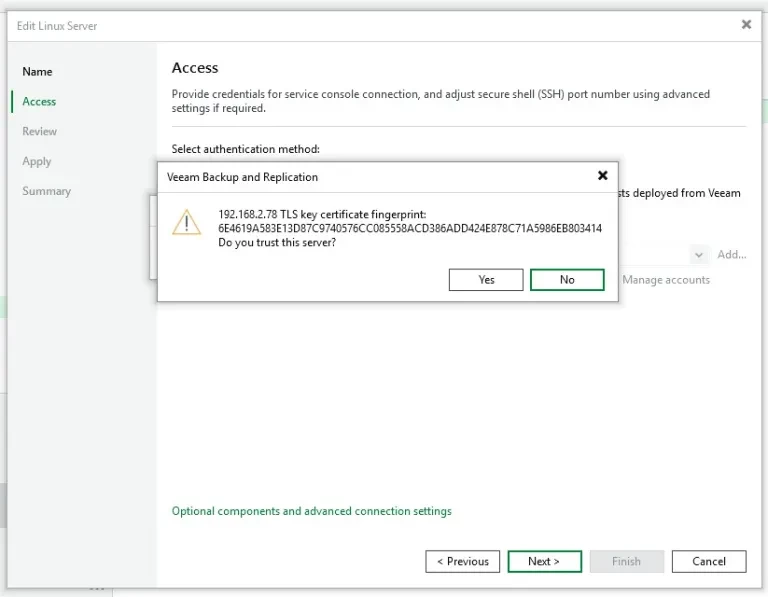Image resolution: width=768 pixels, height=597 pixels.
Task: Click Add... next to credentials
Action: [732, 255]
